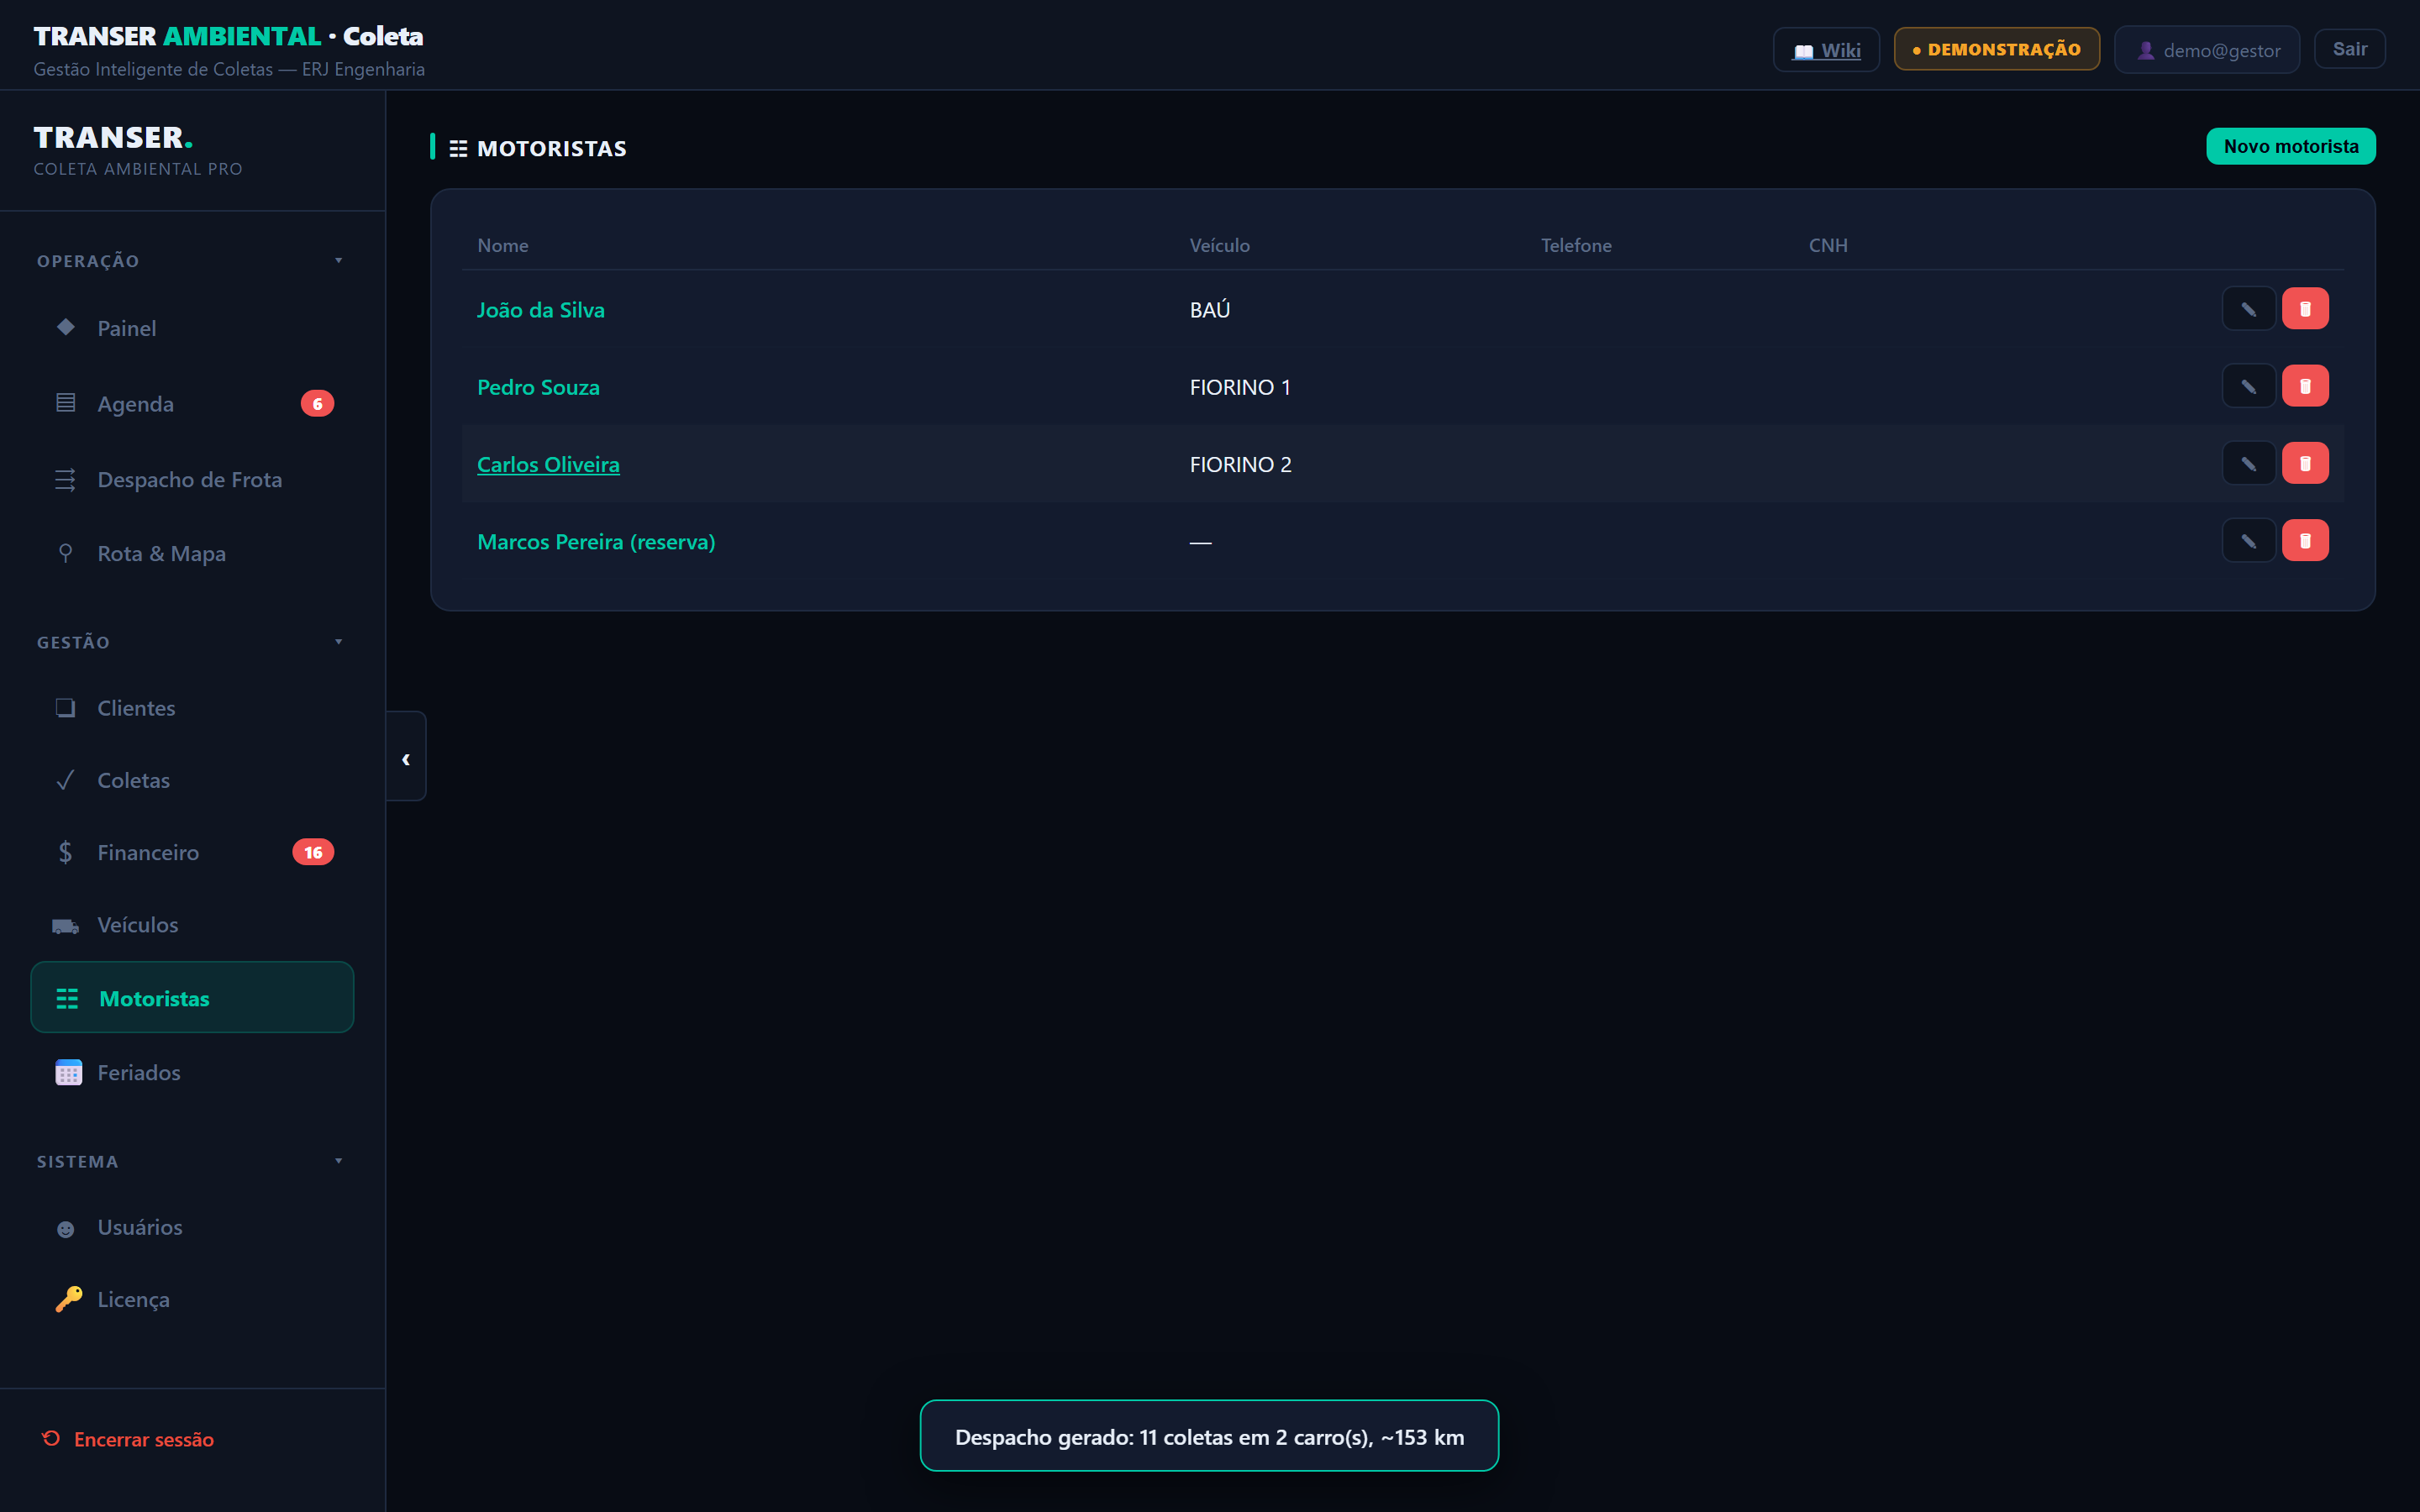Screen dimensions: 2420x1512
Task: Click the Clientes sidebar icon
Action: pyautogui.click(x=66, y=708)
